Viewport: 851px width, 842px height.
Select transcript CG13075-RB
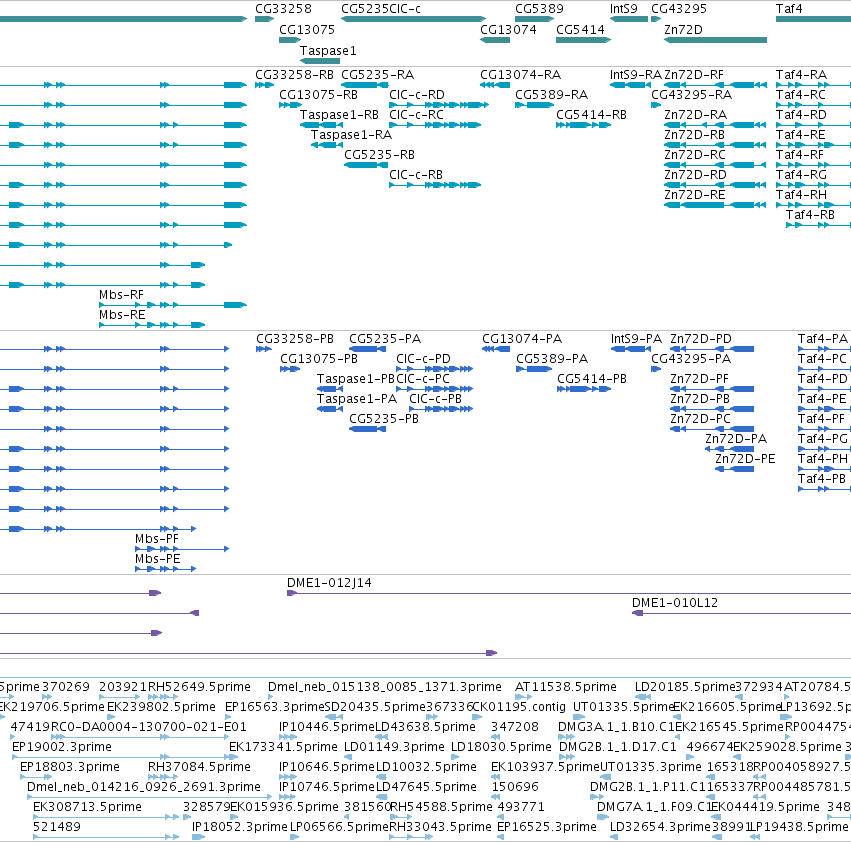[x=290, y=105]
